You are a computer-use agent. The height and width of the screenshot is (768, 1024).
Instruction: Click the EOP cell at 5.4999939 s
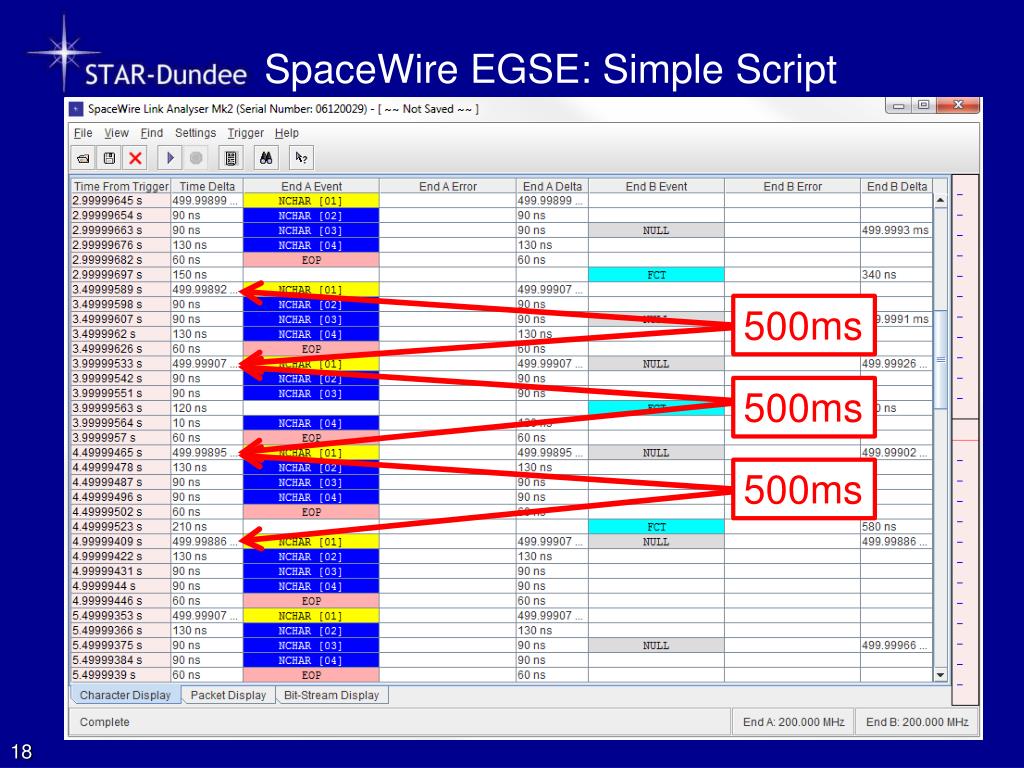pyautogui.click(x=311, y=675)
